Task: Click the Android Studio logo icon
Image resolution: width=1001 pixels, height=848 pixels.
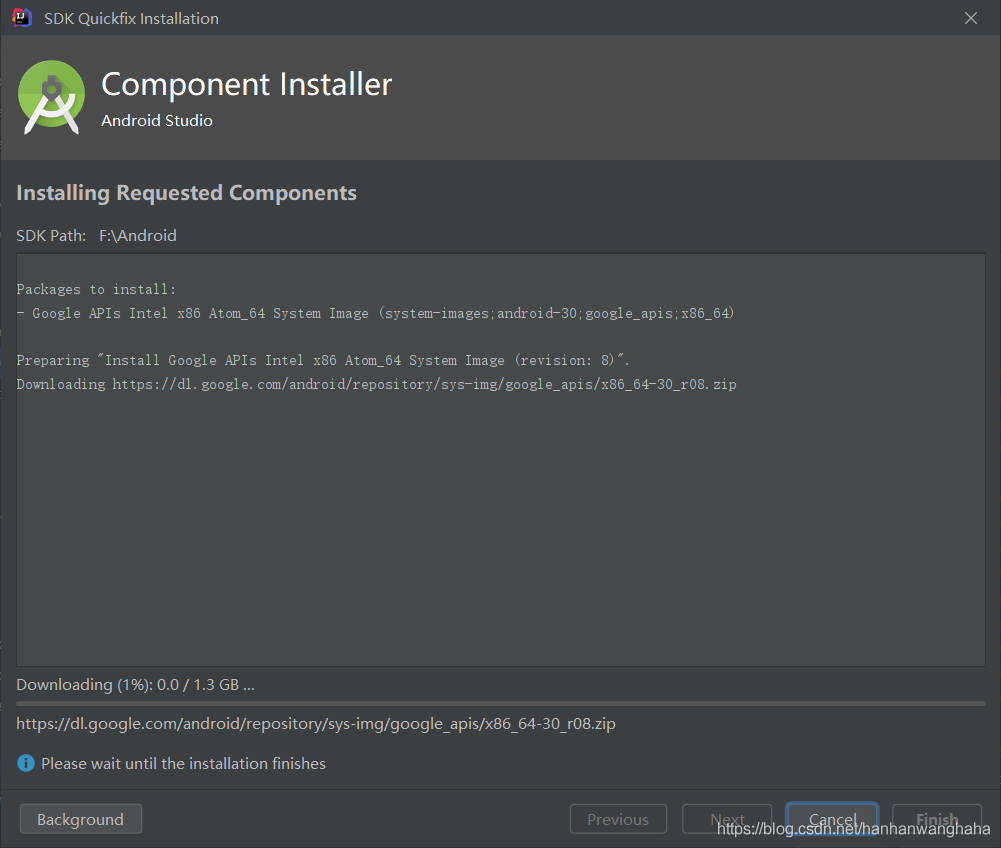Action: pos(50,95)
